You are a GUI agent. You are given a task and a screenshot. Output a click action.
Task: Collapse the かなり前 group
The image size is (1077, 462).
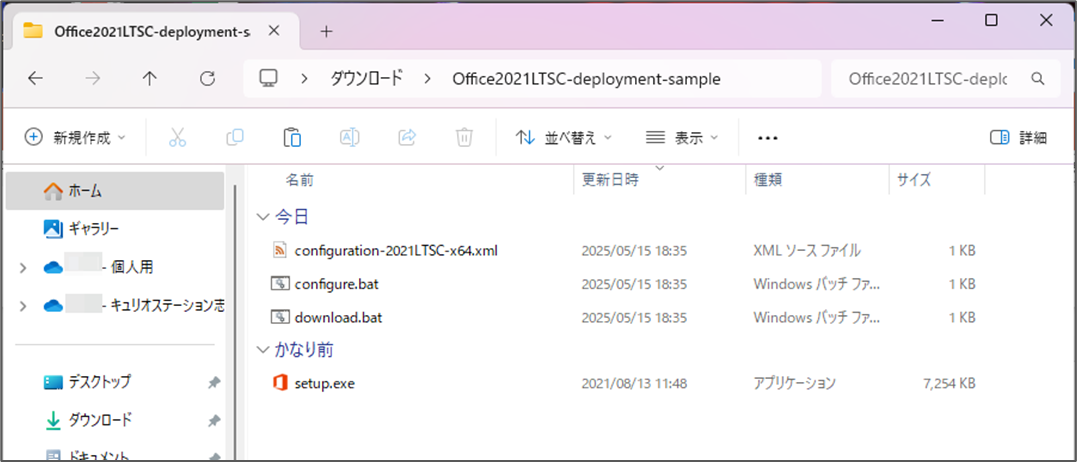click(263, 350)
